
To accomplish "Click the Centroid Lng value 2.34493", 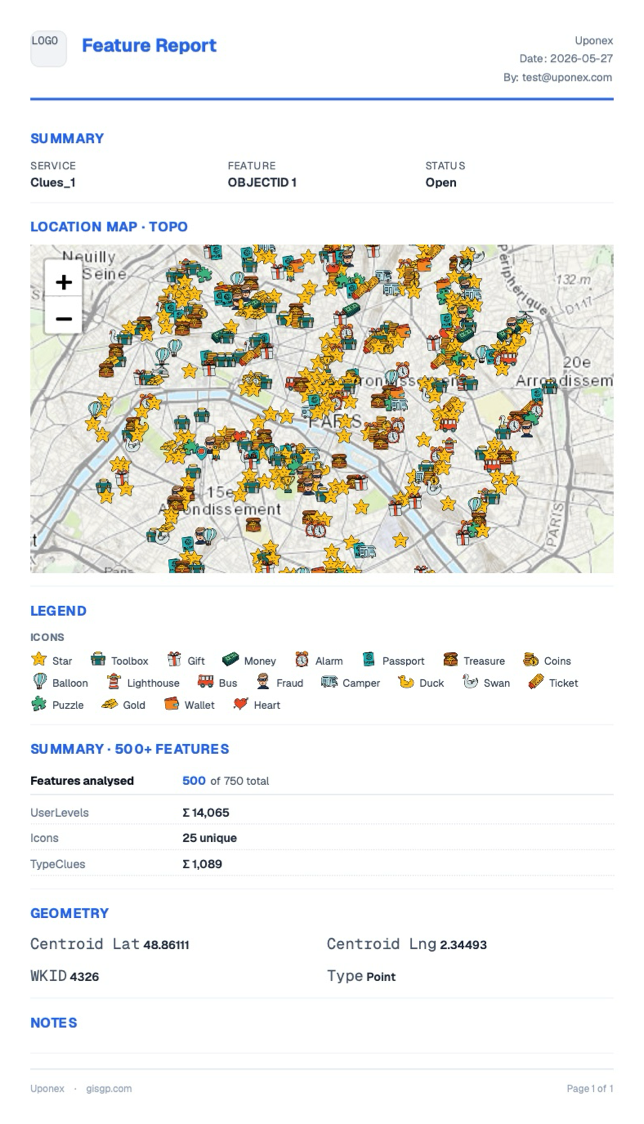I will [x=463, y=945].
